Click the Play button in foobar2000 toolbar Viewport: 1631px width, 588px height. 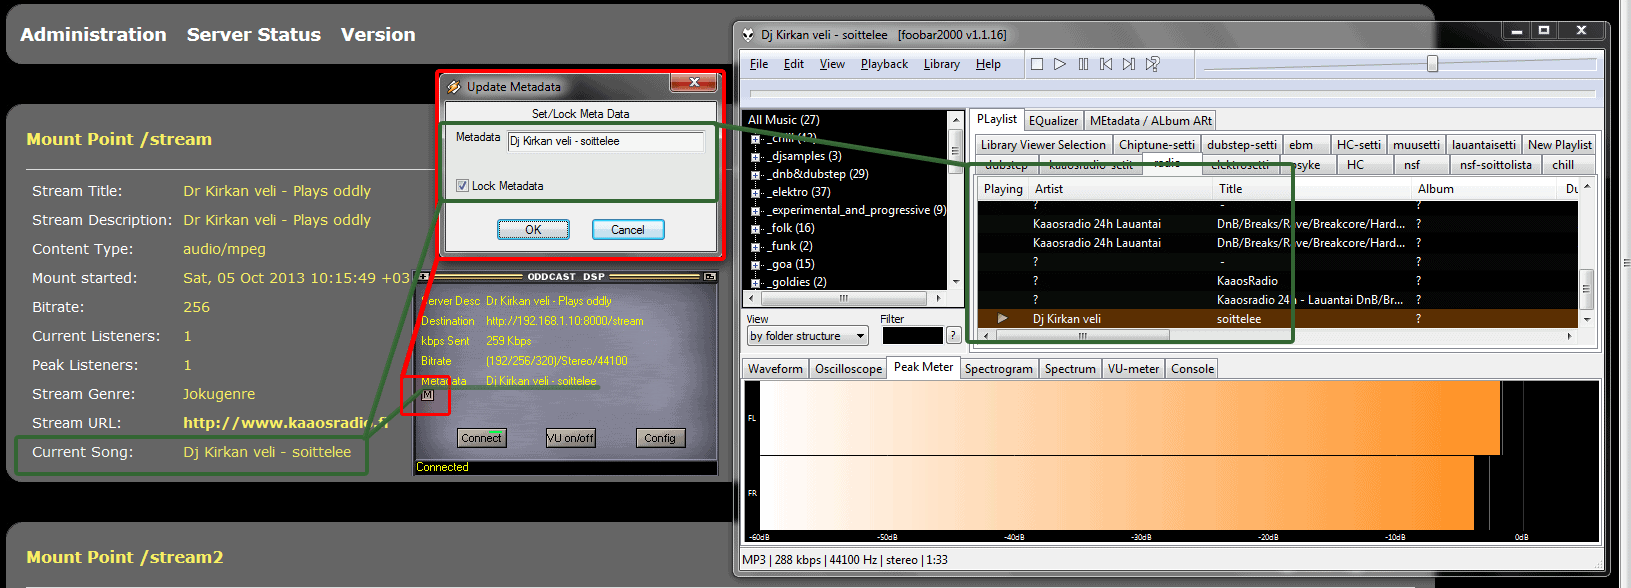click(1060, 64)
